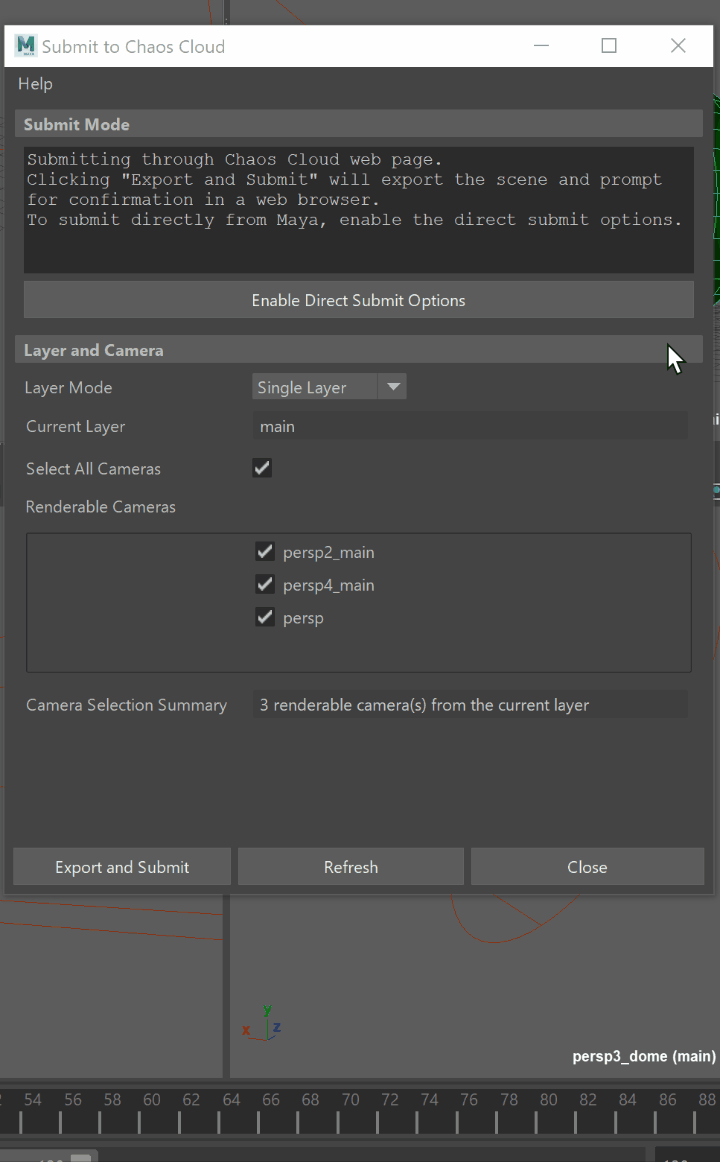The width and height of the screenshot is (720, 1162).
Task: Click the XYZ axis gizmo in viewport
Action: tap(263, 1024)
